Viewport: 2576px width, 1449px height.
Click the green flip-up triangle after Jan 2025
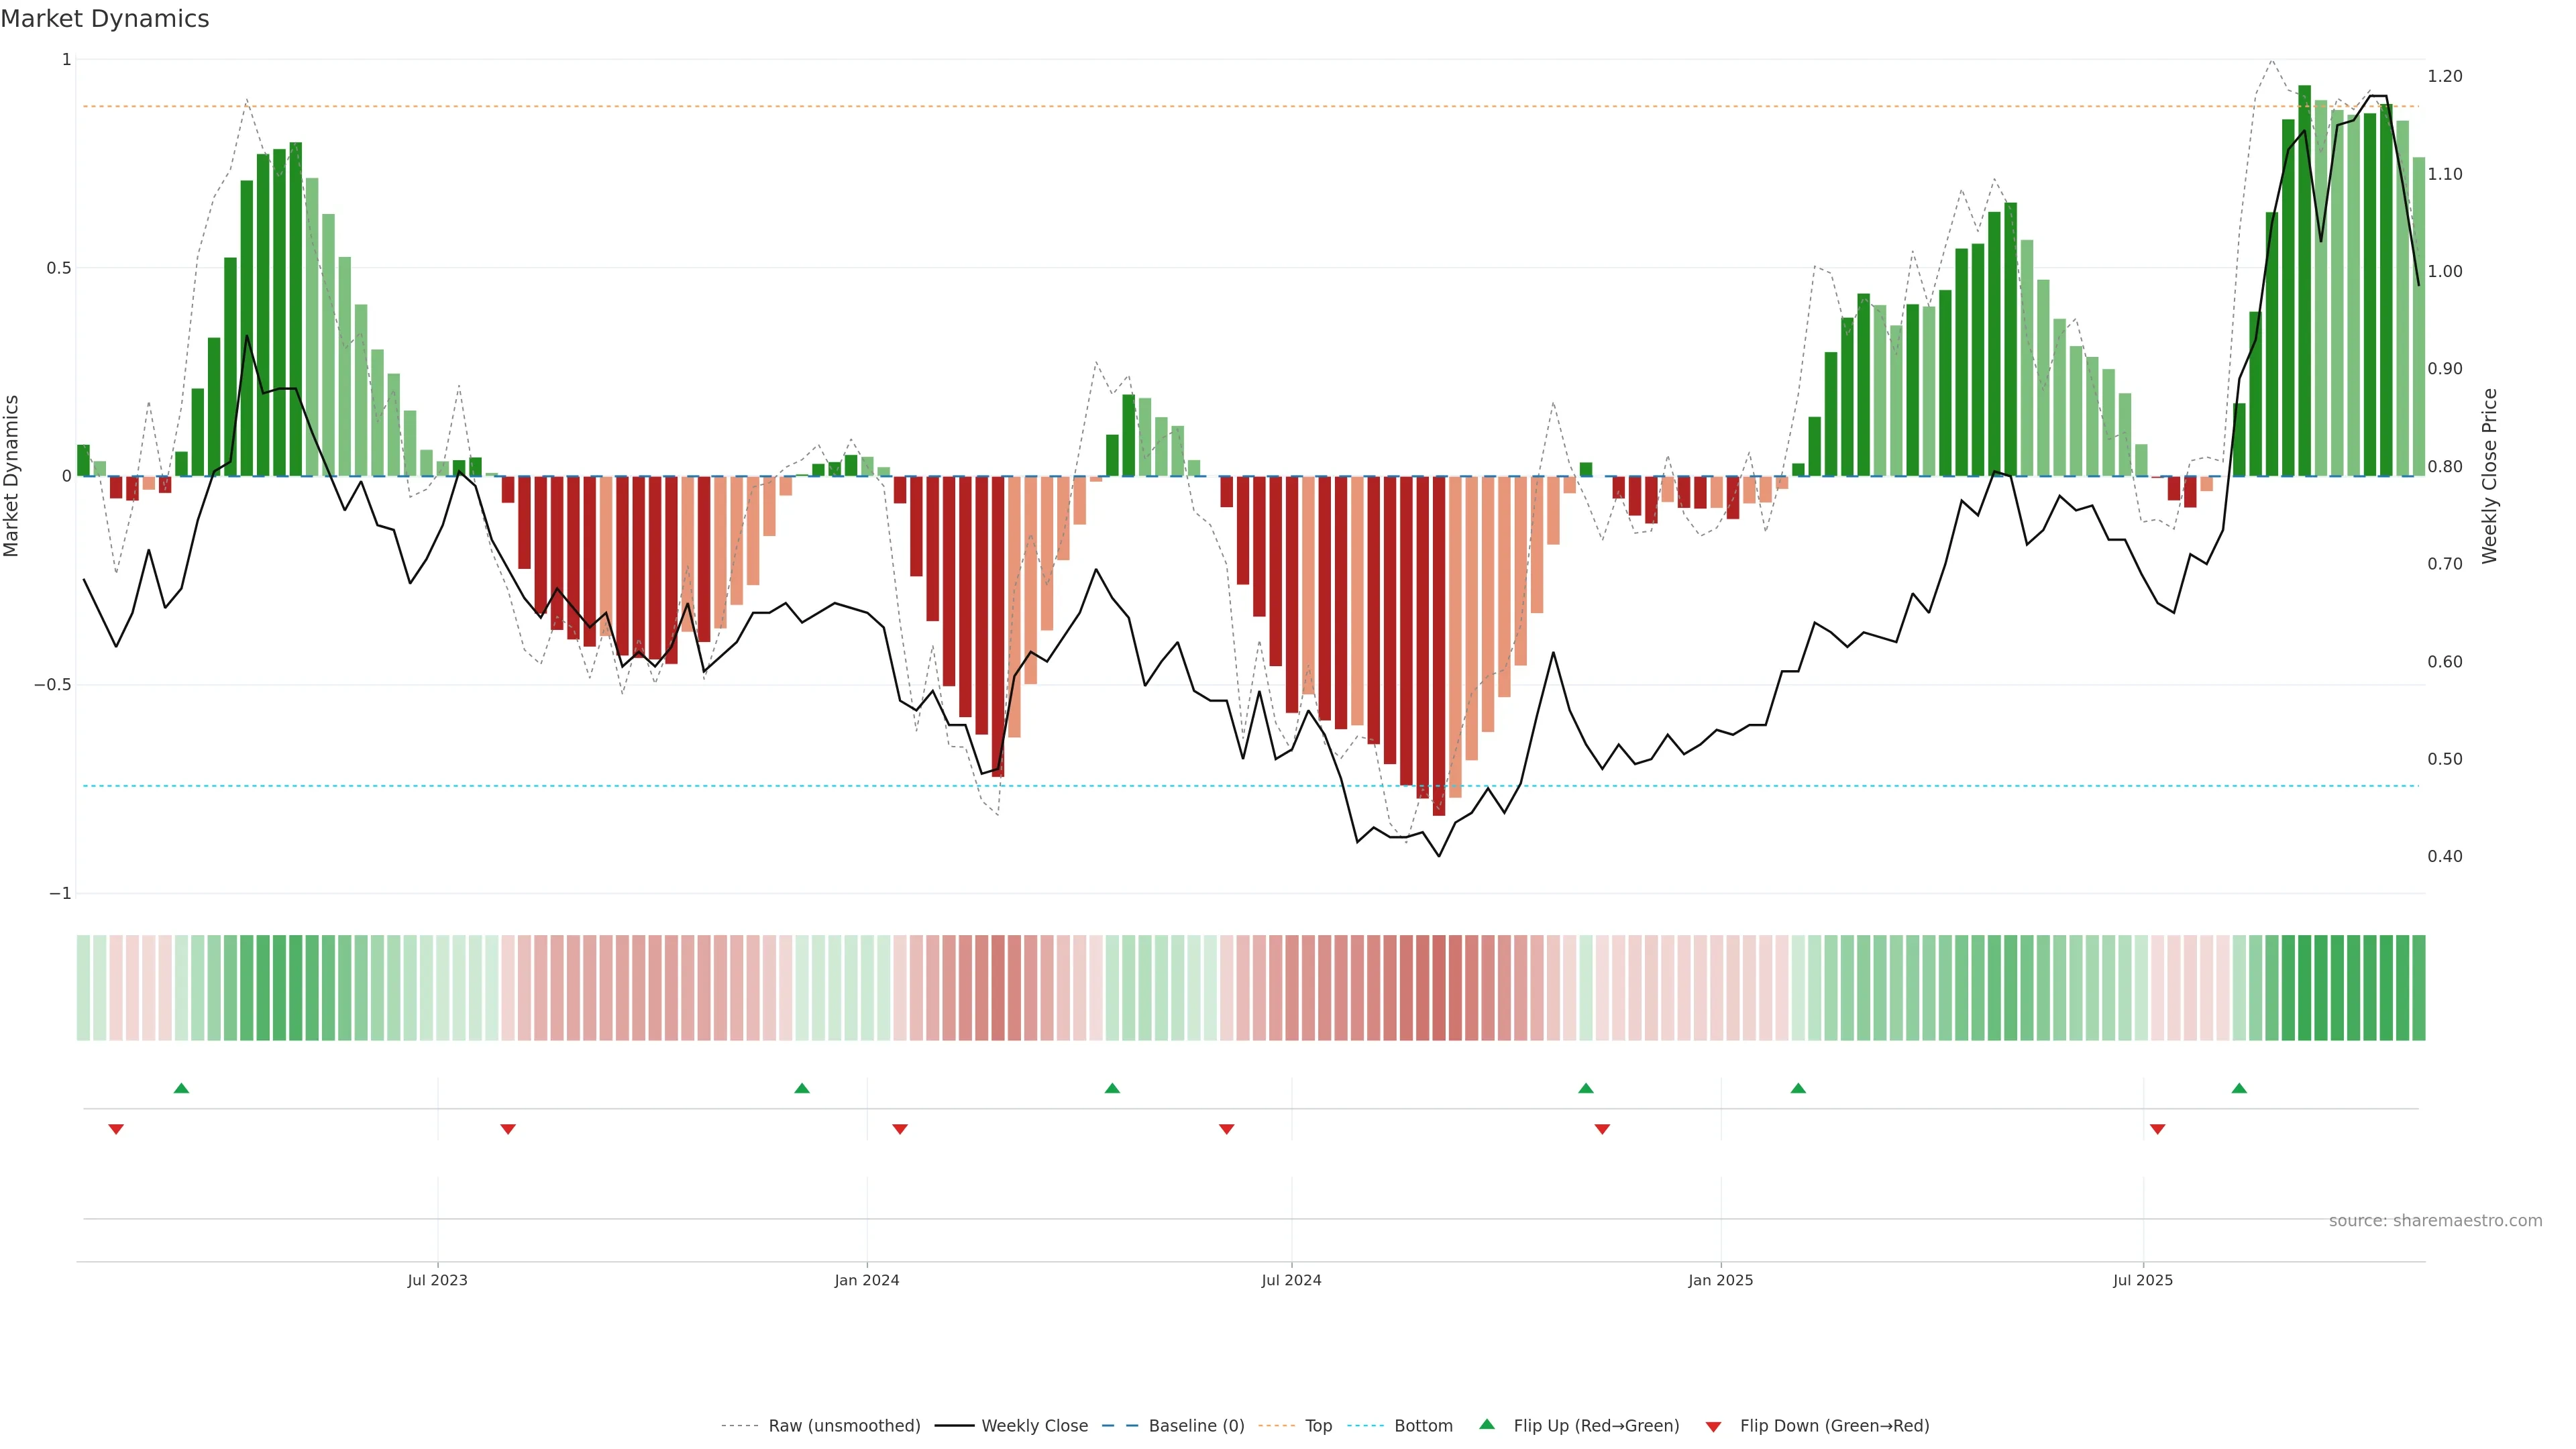(1798, 1088)
